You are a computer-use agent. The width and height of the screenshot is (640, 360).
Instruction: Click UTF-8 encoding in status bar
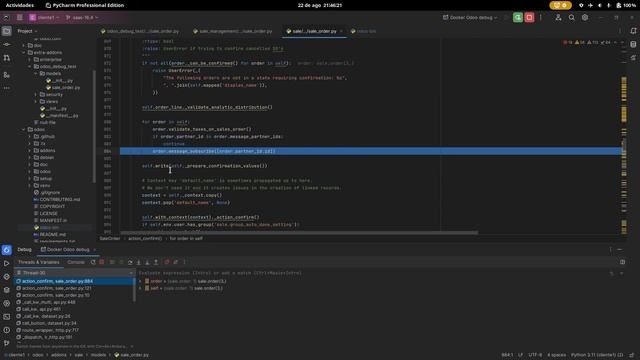tap(535, 355)
